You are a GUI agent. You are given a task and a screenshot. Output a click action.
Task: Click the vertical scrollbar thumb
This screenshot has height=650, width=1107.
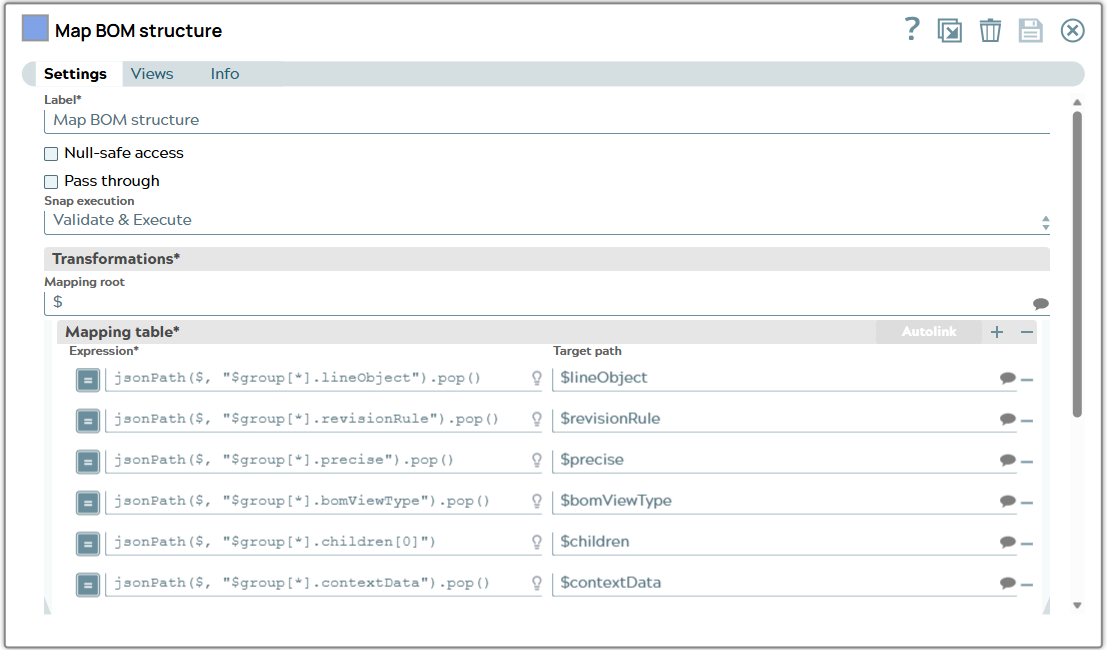pyautogui.click(x=1077, y=264)
